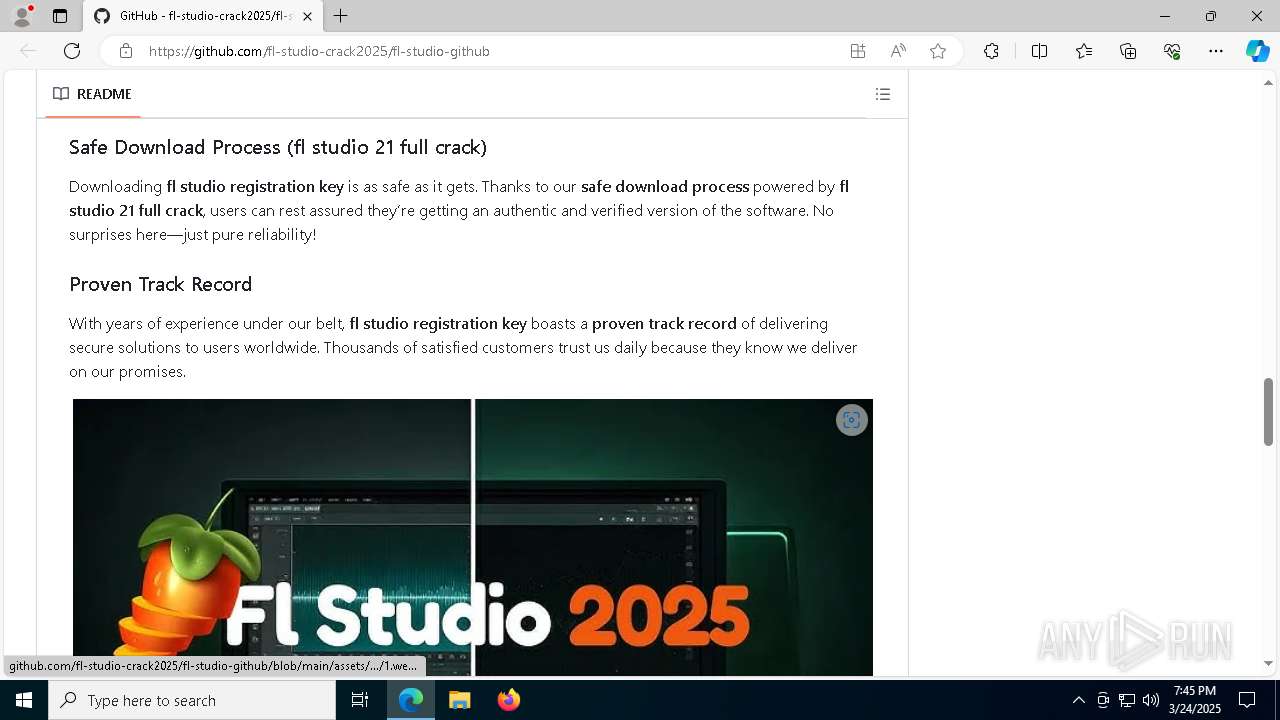Open Firefox from taskbar
Viewport: 1280px width, 720px height.
[508, 700]
